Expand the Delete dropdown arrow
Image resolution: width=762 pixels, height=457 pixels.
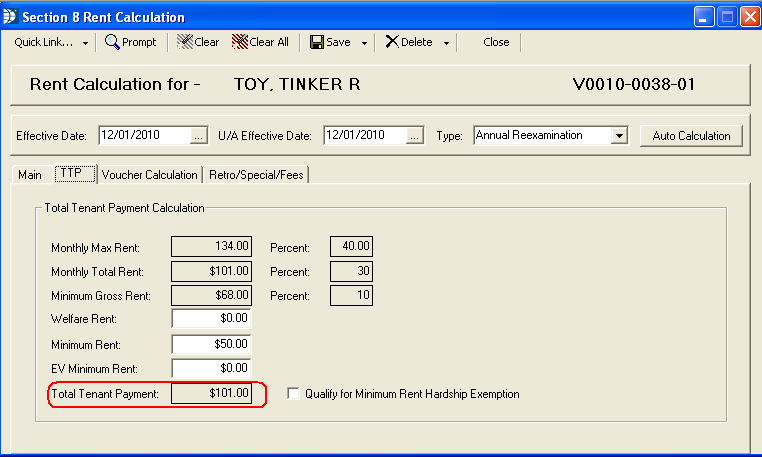click(x=447, y=43)
